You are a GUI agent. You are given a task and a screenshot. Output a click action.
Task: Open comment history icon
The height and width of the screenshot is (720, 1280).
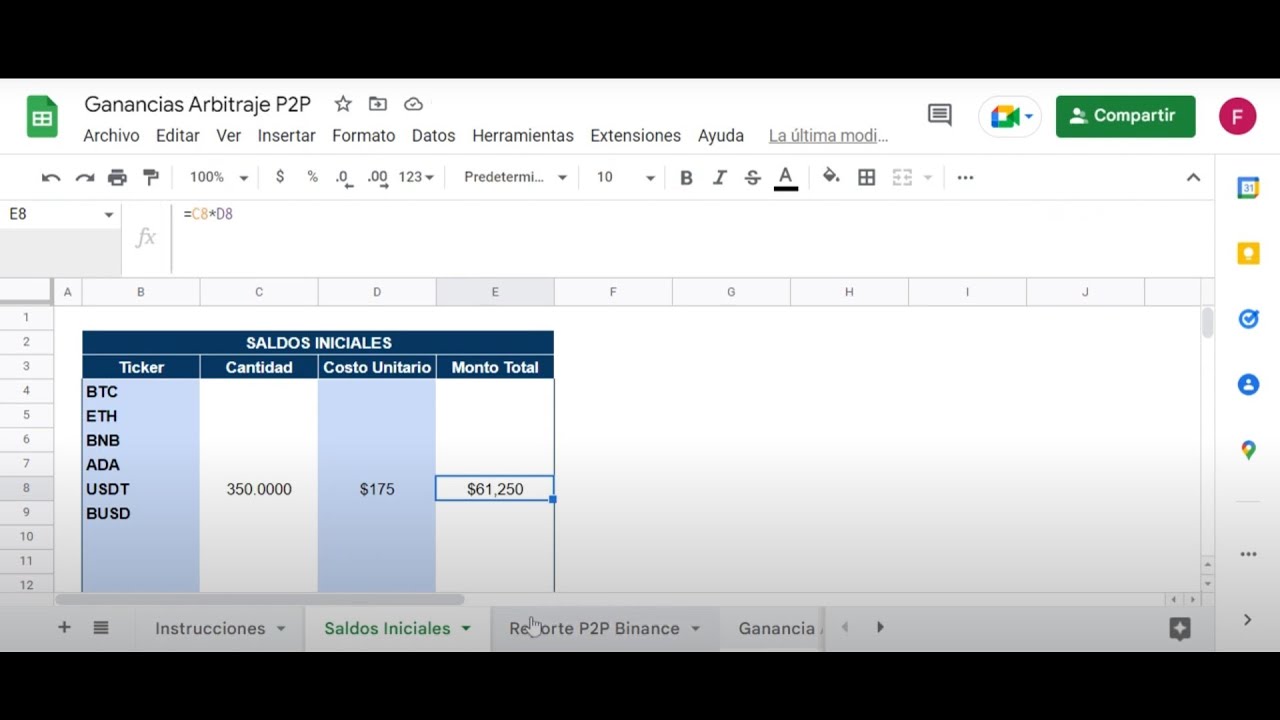point(940,115)
